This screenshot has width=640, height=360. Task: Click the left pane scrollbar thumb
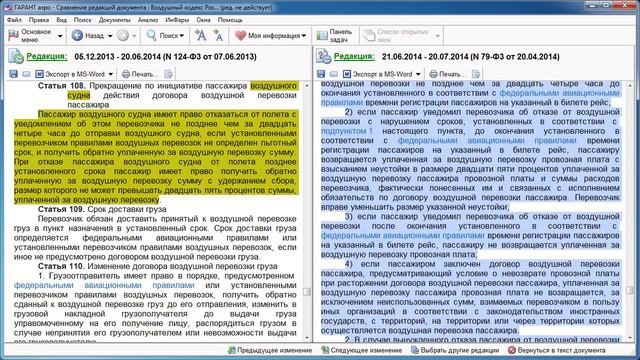[307, 291]
